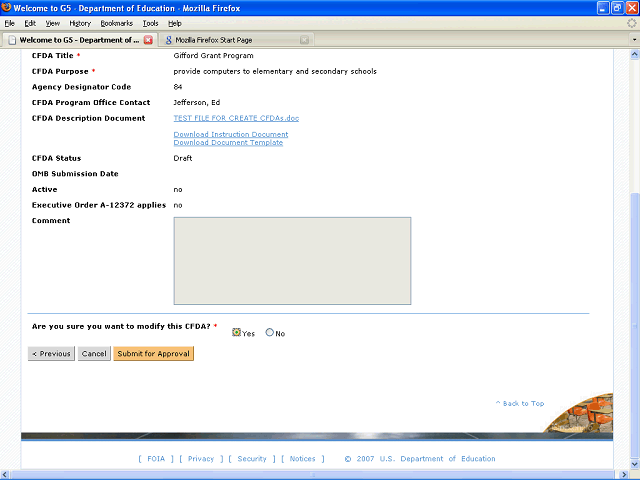
Task: Open TEST FILE FOR CREATE CFDAs.doc link
Action: (236, 118)
